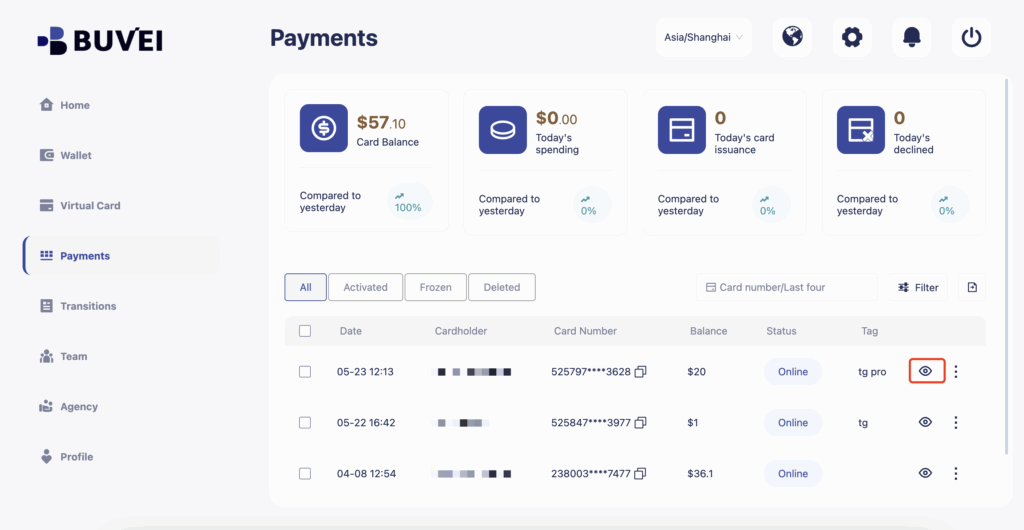This screenshot has width=1024, height=530.
Task: Focus the Card number/Last four search field
Action: click(x=786, y=287)
